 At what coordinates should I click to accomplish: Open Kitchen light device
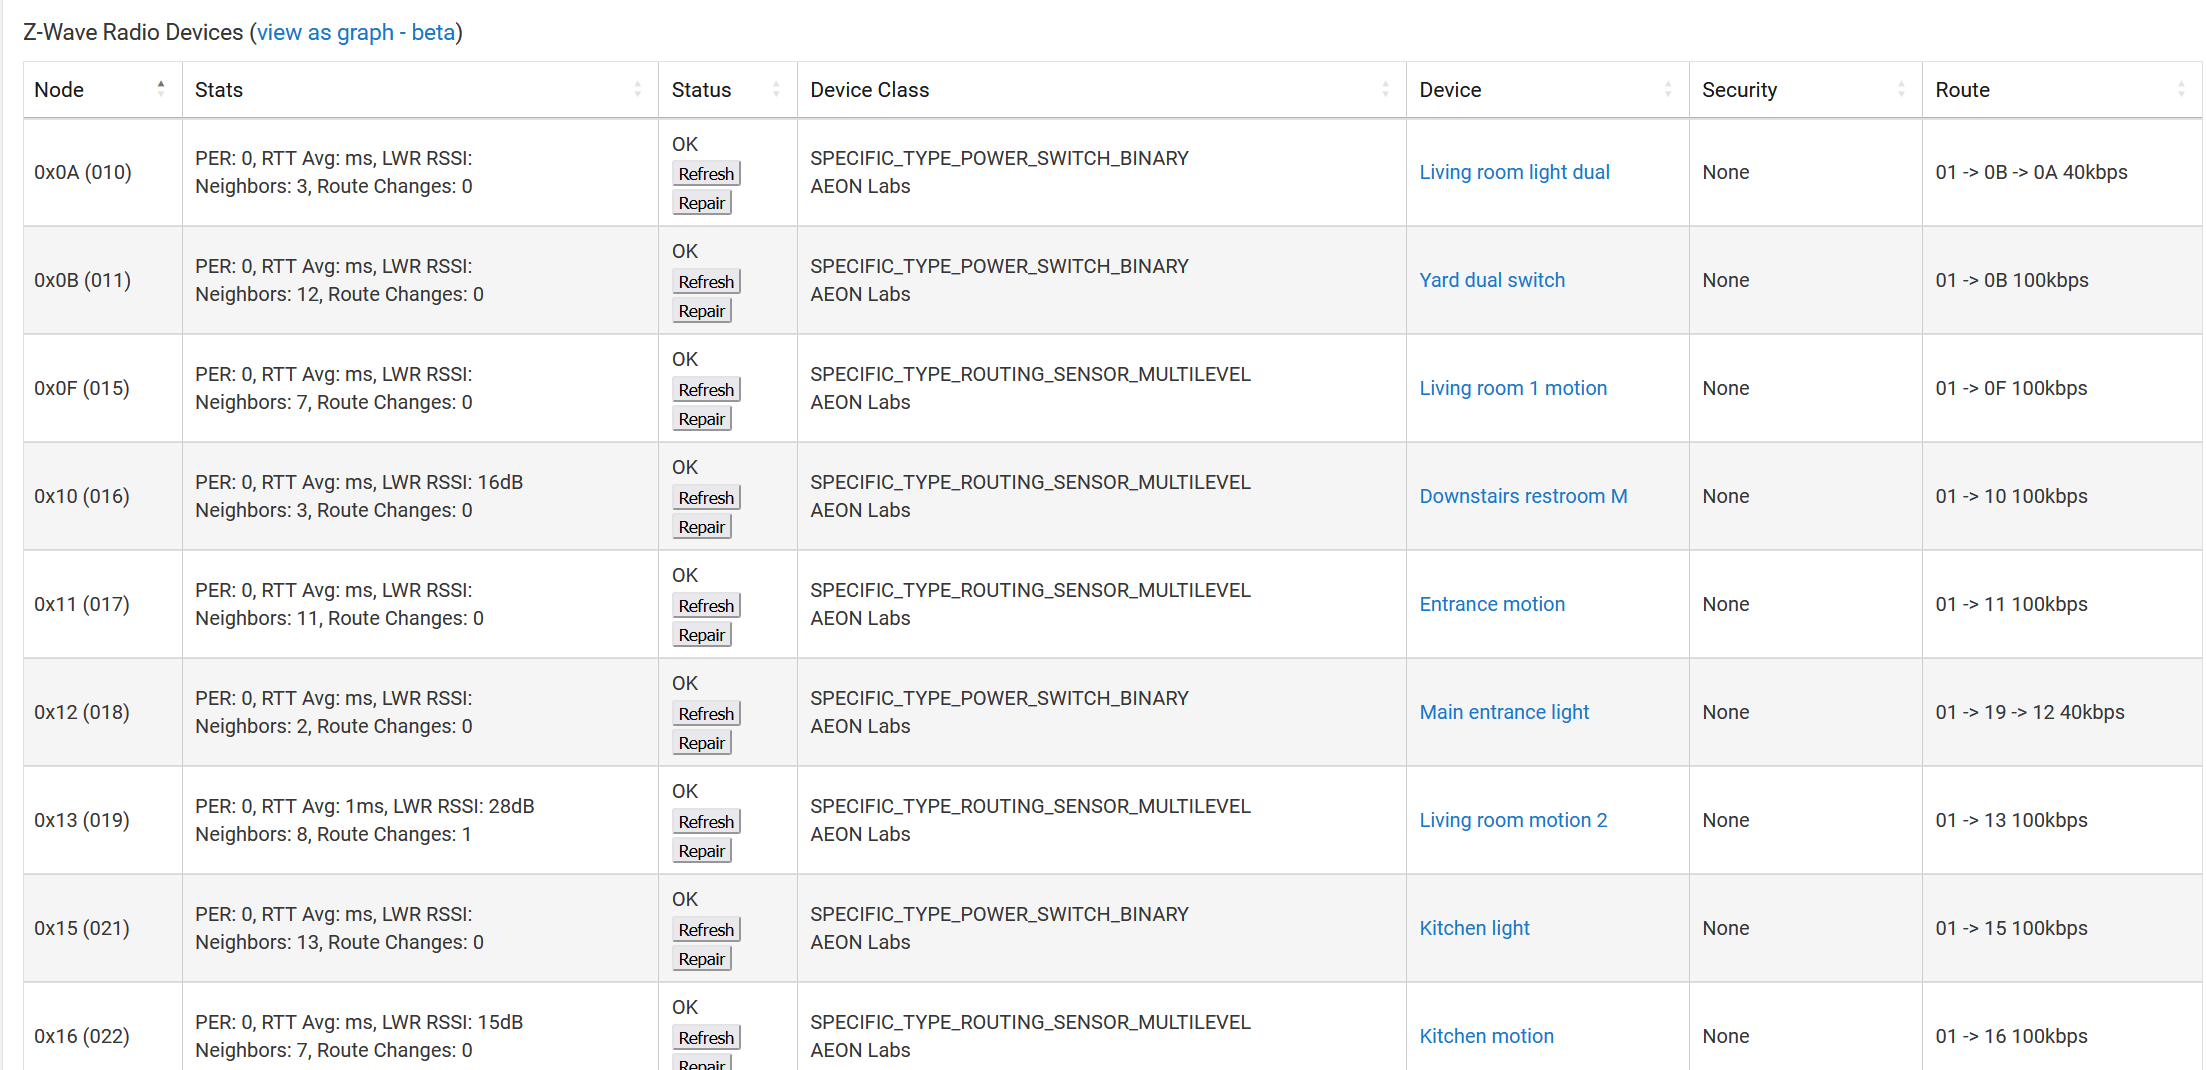coord(1474,928)
